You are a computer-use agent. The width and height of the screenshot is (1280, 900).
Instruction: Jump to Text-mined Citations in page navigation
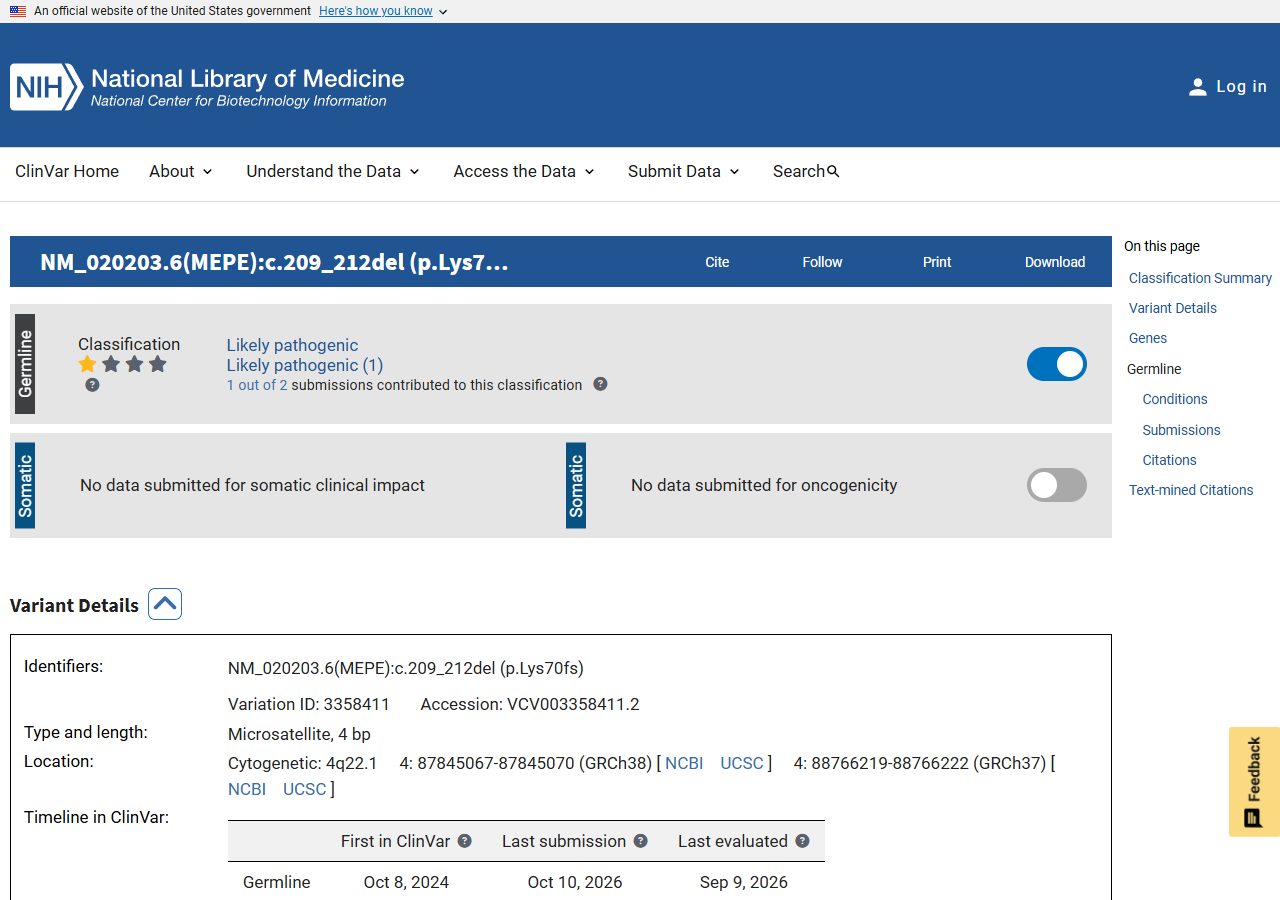click(1191, 490)
